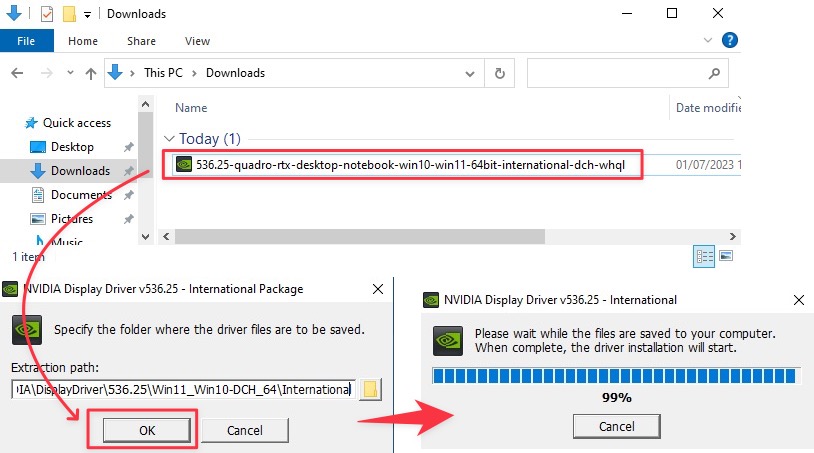814x453 pixels.
Task: Click the Back navigation arrow
Action: click(x=17, y=73)
